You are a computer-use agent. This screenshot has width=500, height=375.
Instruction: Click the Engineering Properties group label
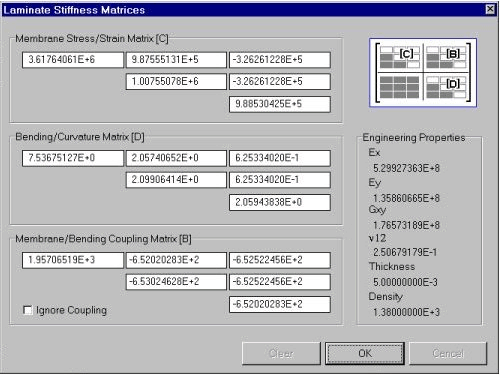coord(414,137)
